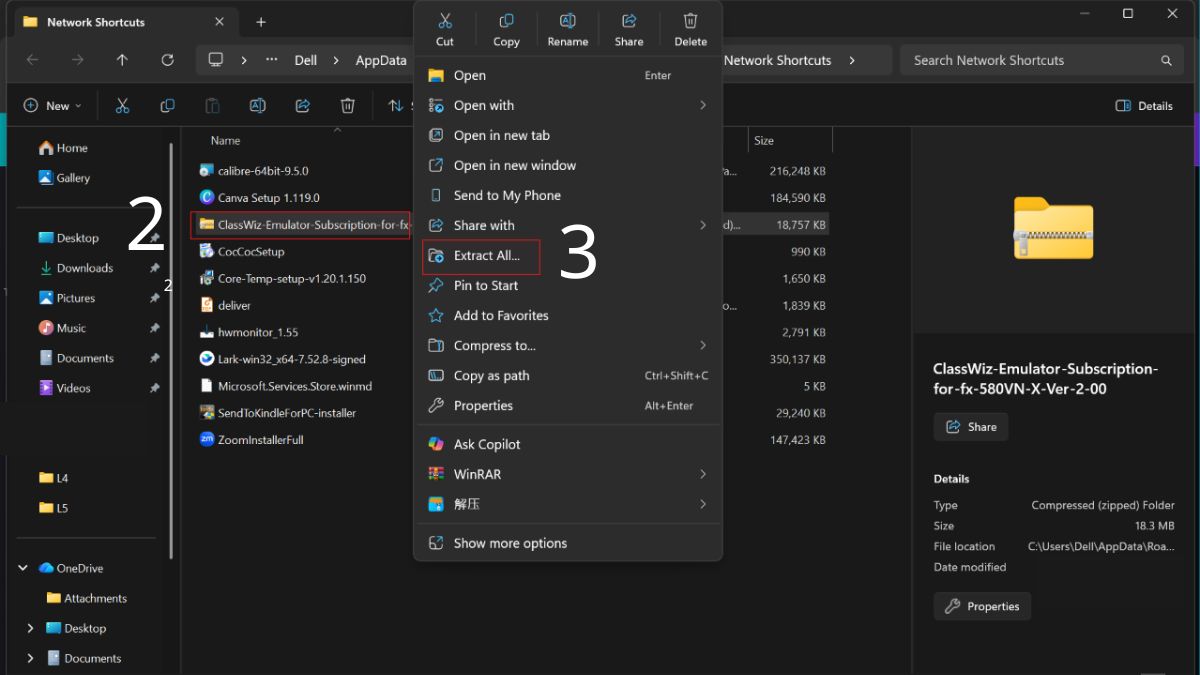Refresh the folder view

click(167, 60)
